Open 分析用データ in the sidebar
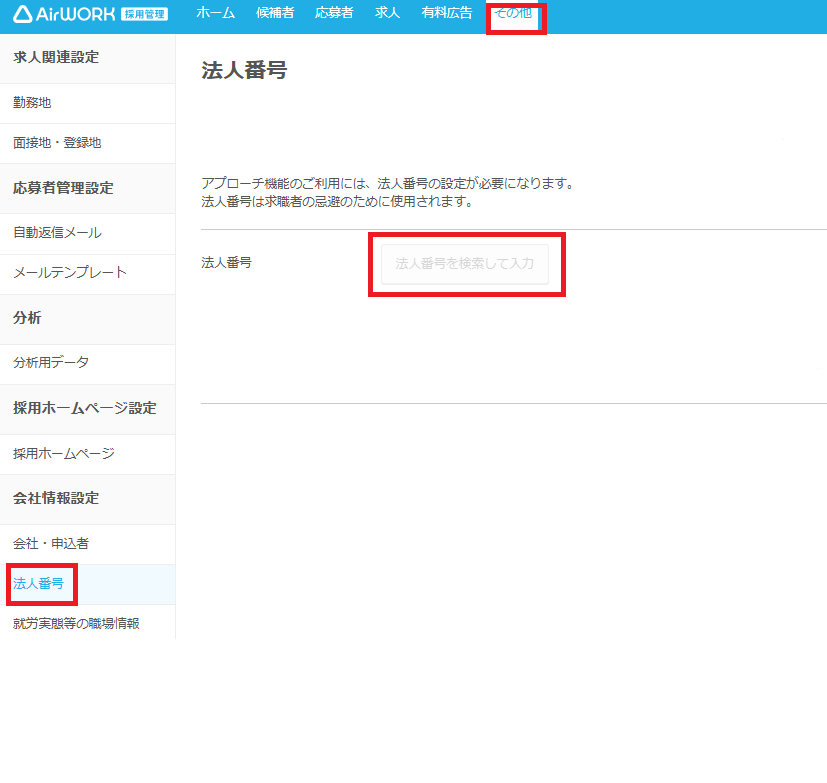 coord(88,363)
